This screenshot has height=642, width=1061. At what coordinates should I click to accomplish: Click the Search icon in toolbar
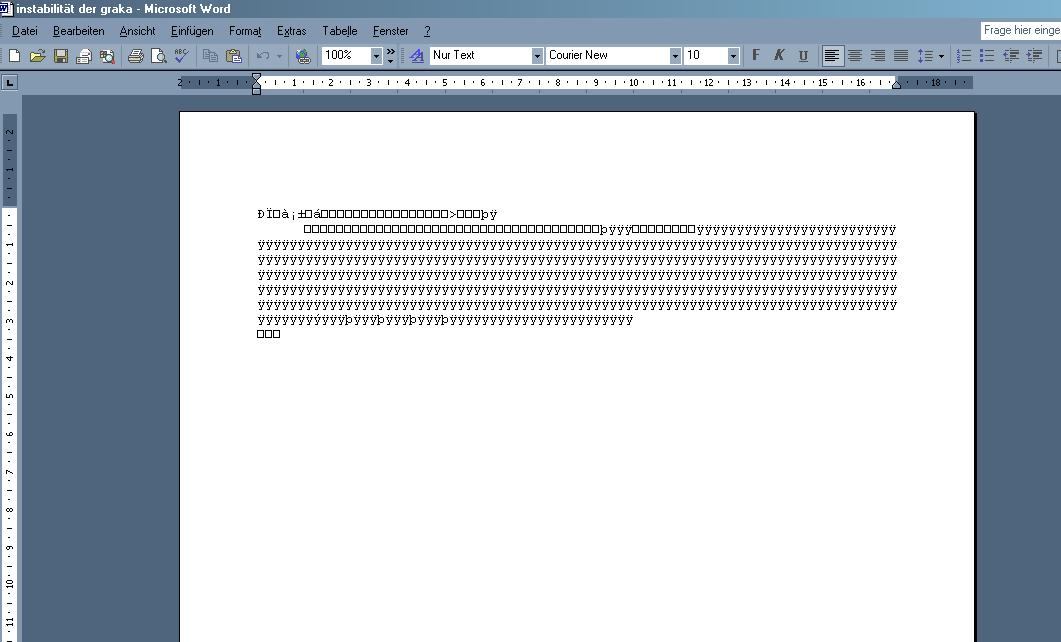(x=107, y=55)
